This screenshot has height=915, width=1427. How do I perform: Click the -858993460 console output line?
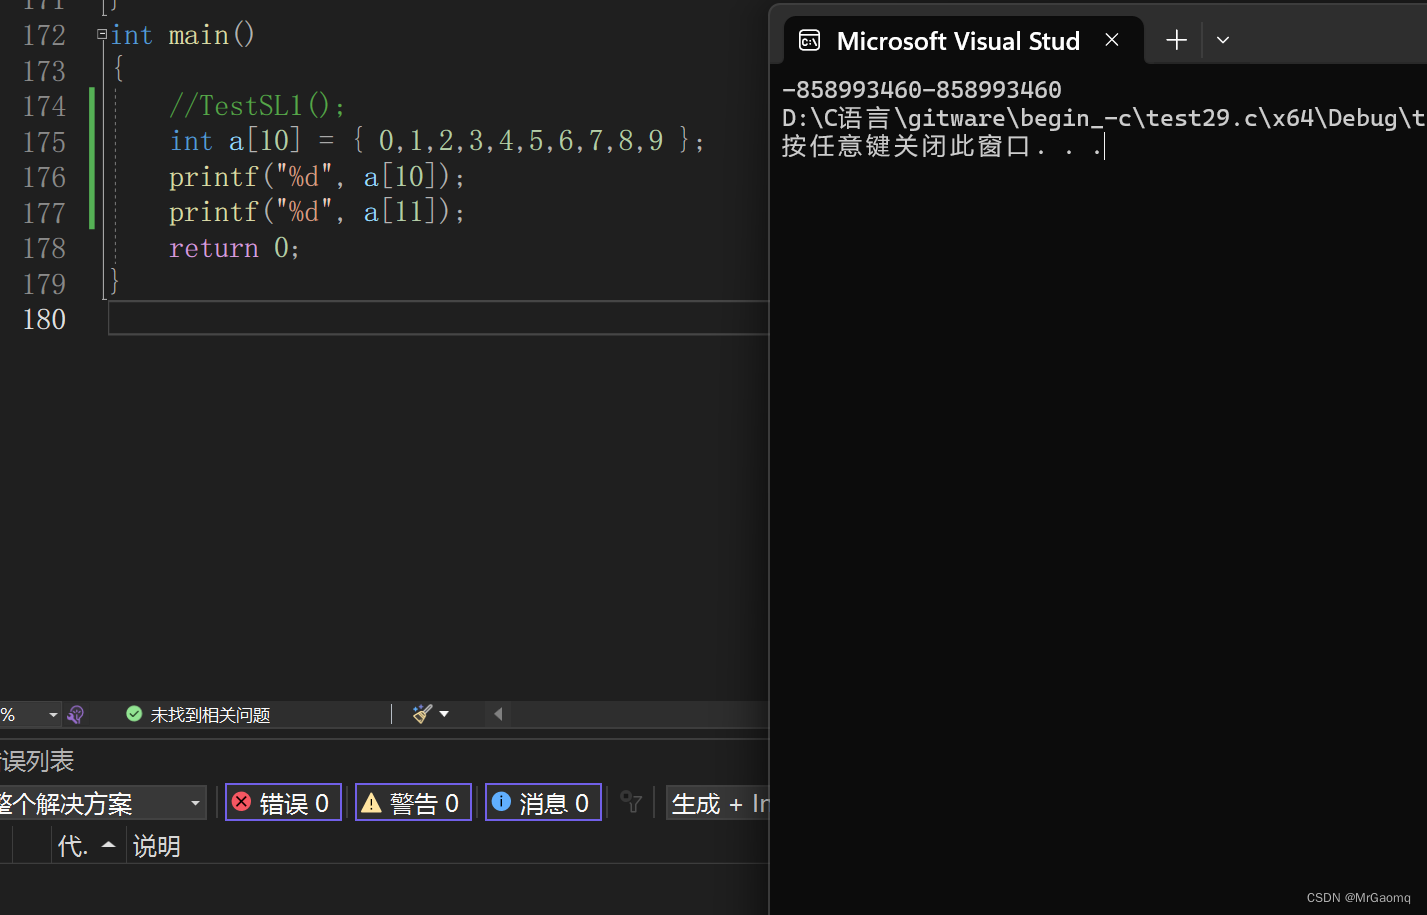pyautogui.click(x=921, y=90)
